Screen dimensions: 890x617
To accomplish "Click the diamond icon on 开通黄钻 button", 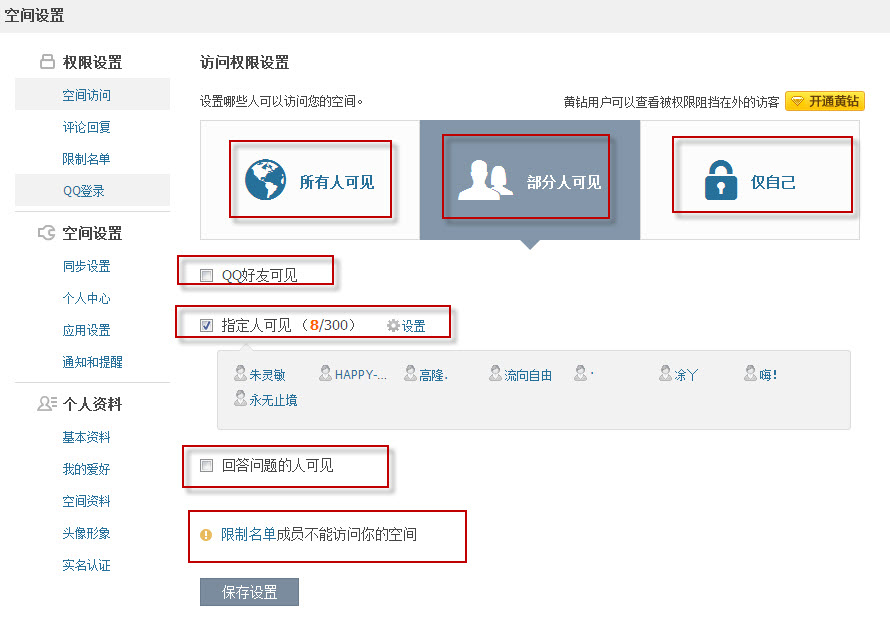I will 797,102.
